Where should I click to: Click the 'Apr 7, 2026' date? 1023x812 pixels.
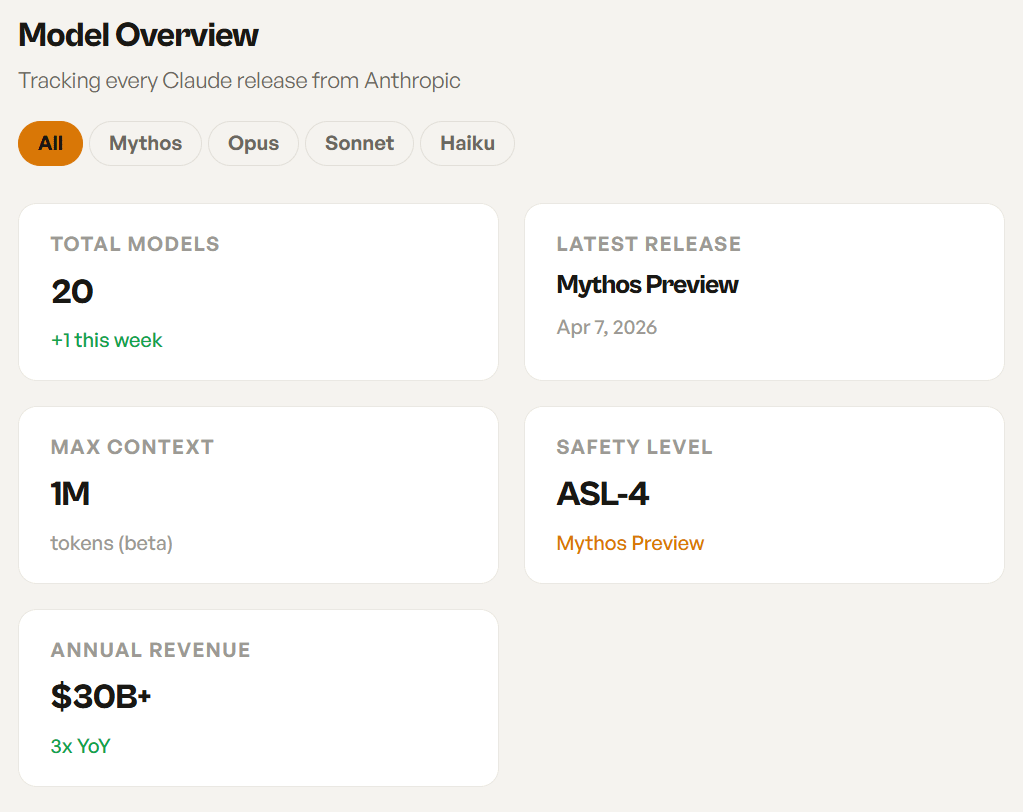(607, 327)
